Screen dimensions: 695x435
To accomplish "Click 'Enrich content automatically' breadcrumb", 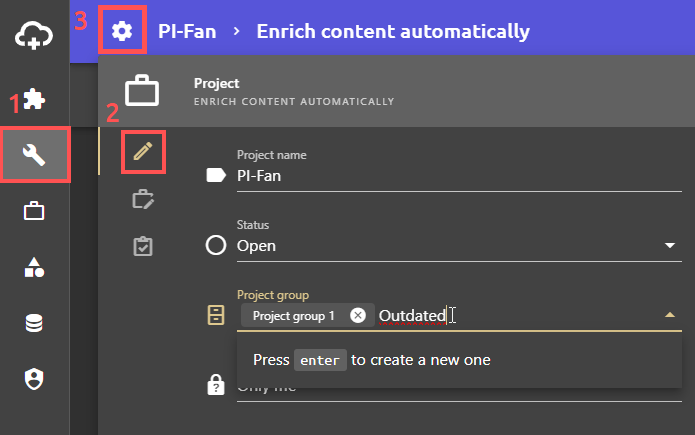I will [393, 31].
